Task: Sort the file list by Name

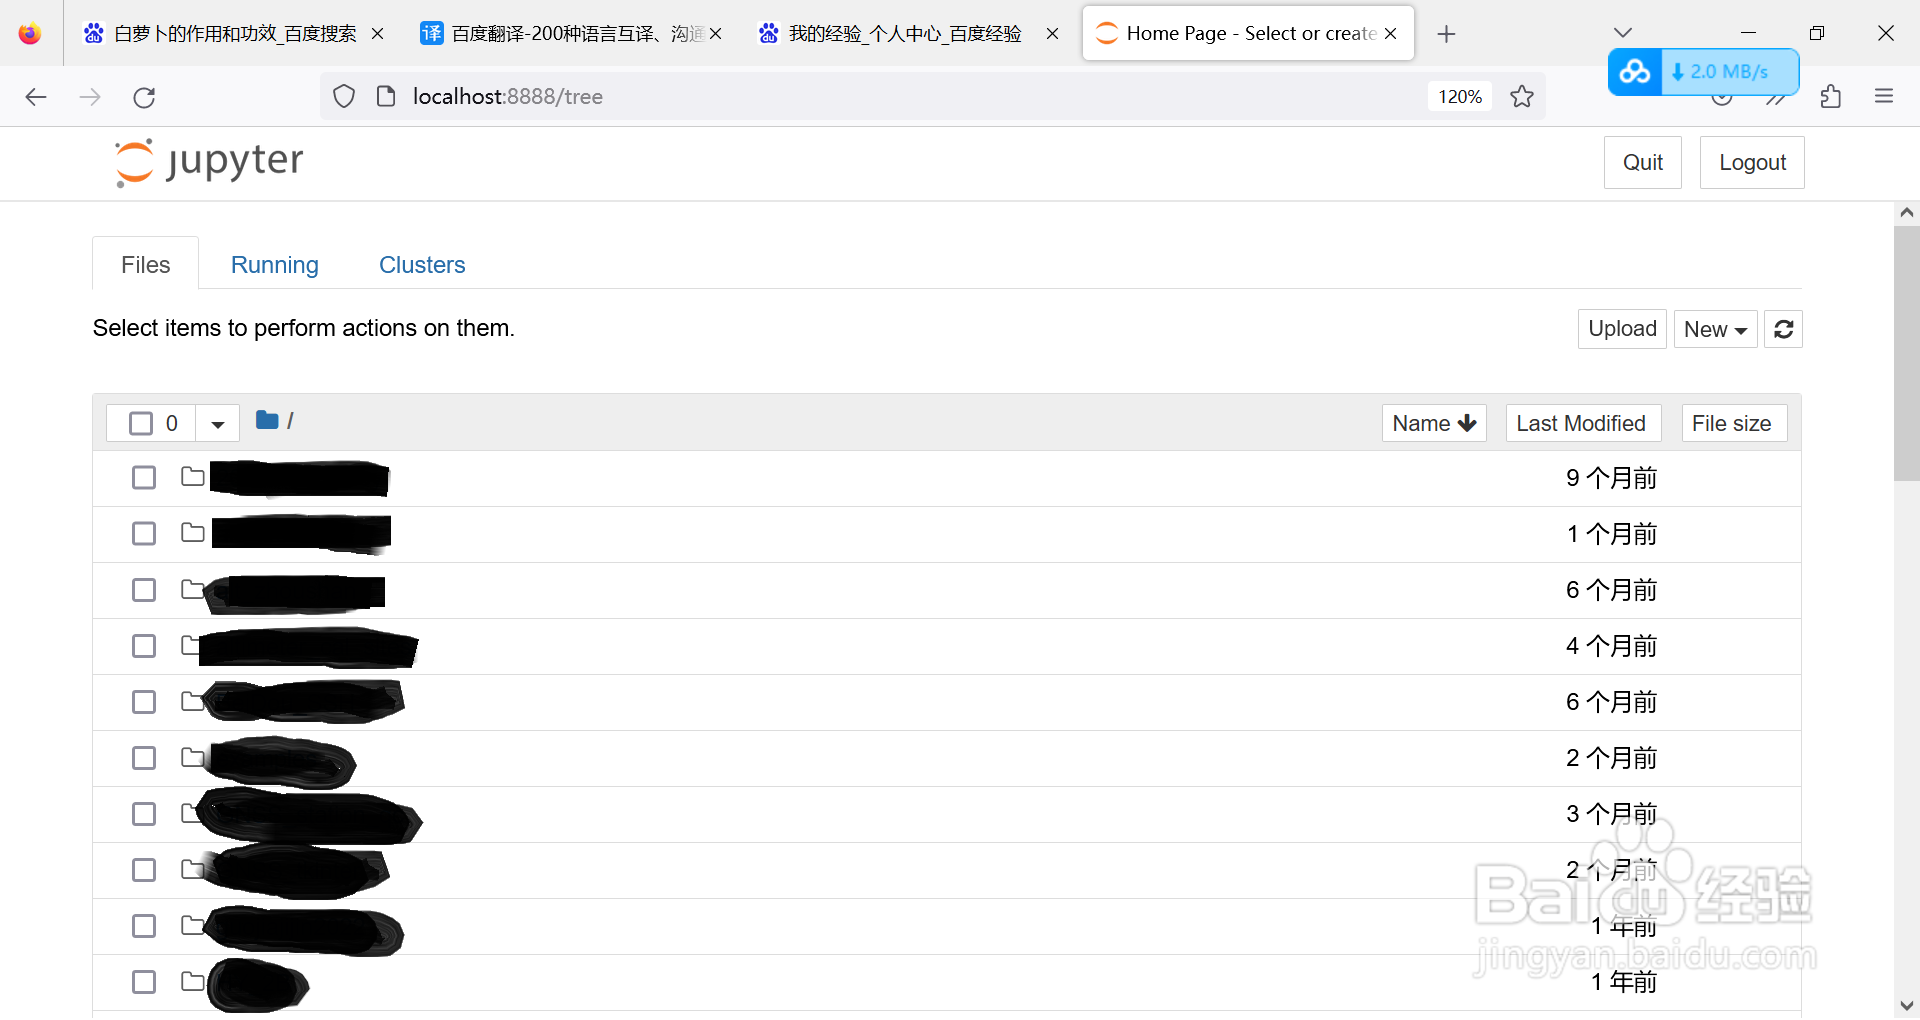Action: point(1434,423)
